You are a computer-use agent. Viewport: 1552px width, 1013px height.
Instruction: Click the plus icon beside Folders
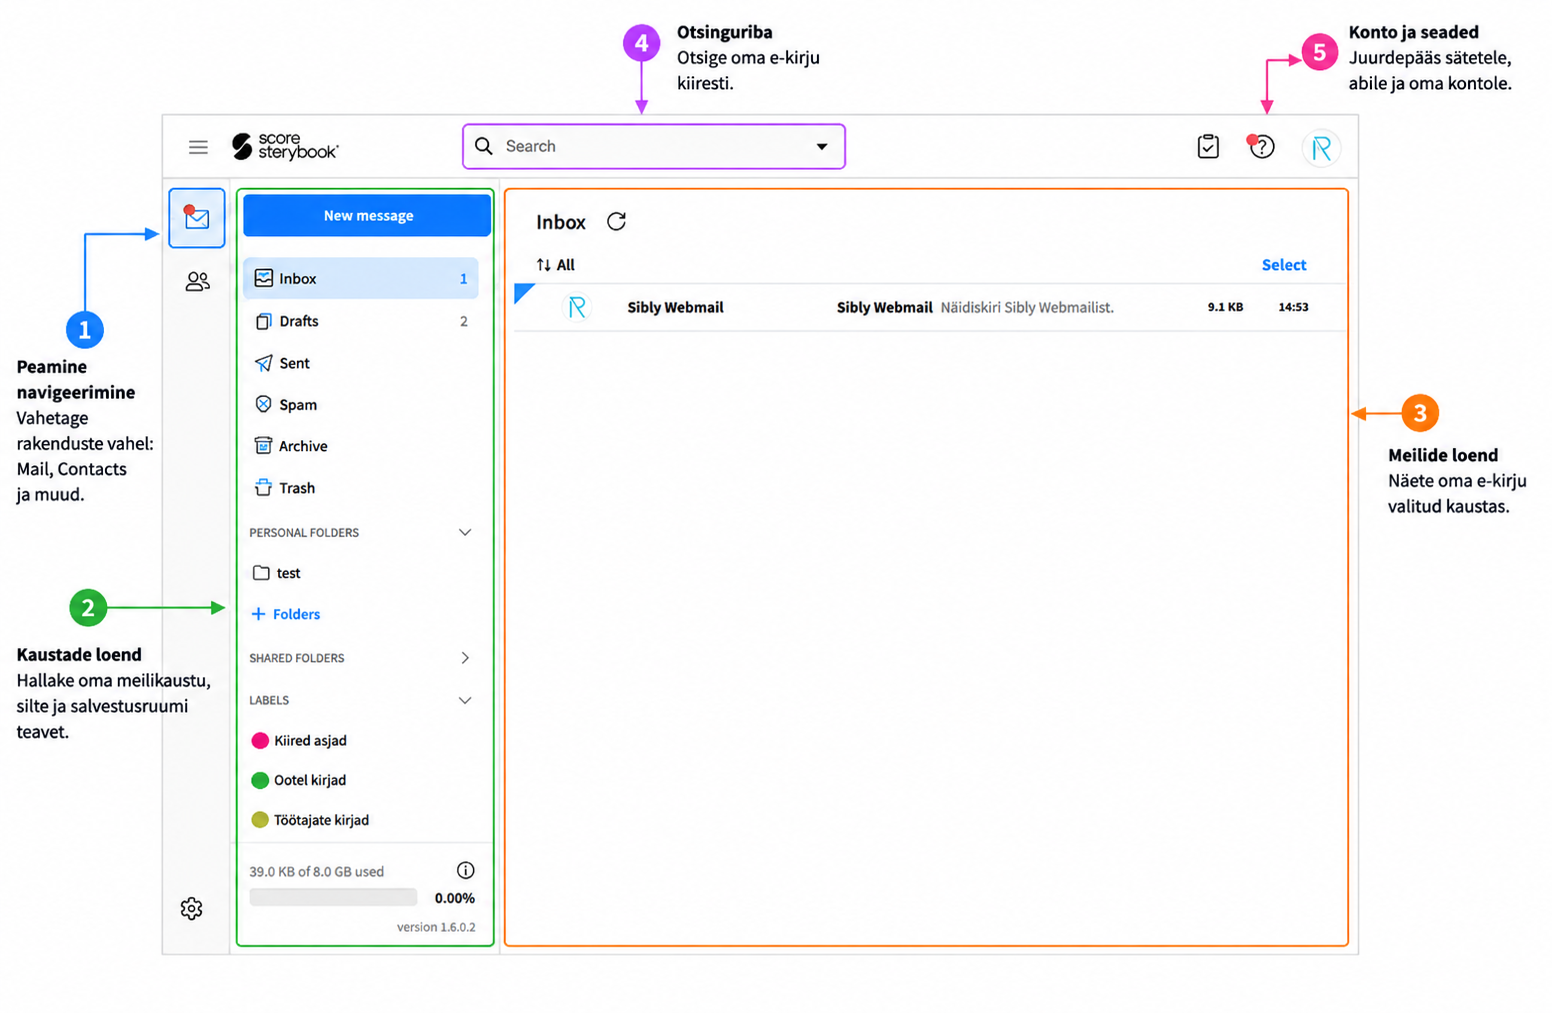258,614
